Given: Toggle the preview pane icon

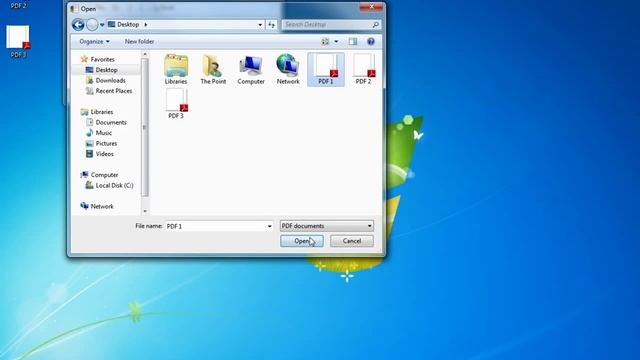Looking at the screenshot, I should [353, 42].
